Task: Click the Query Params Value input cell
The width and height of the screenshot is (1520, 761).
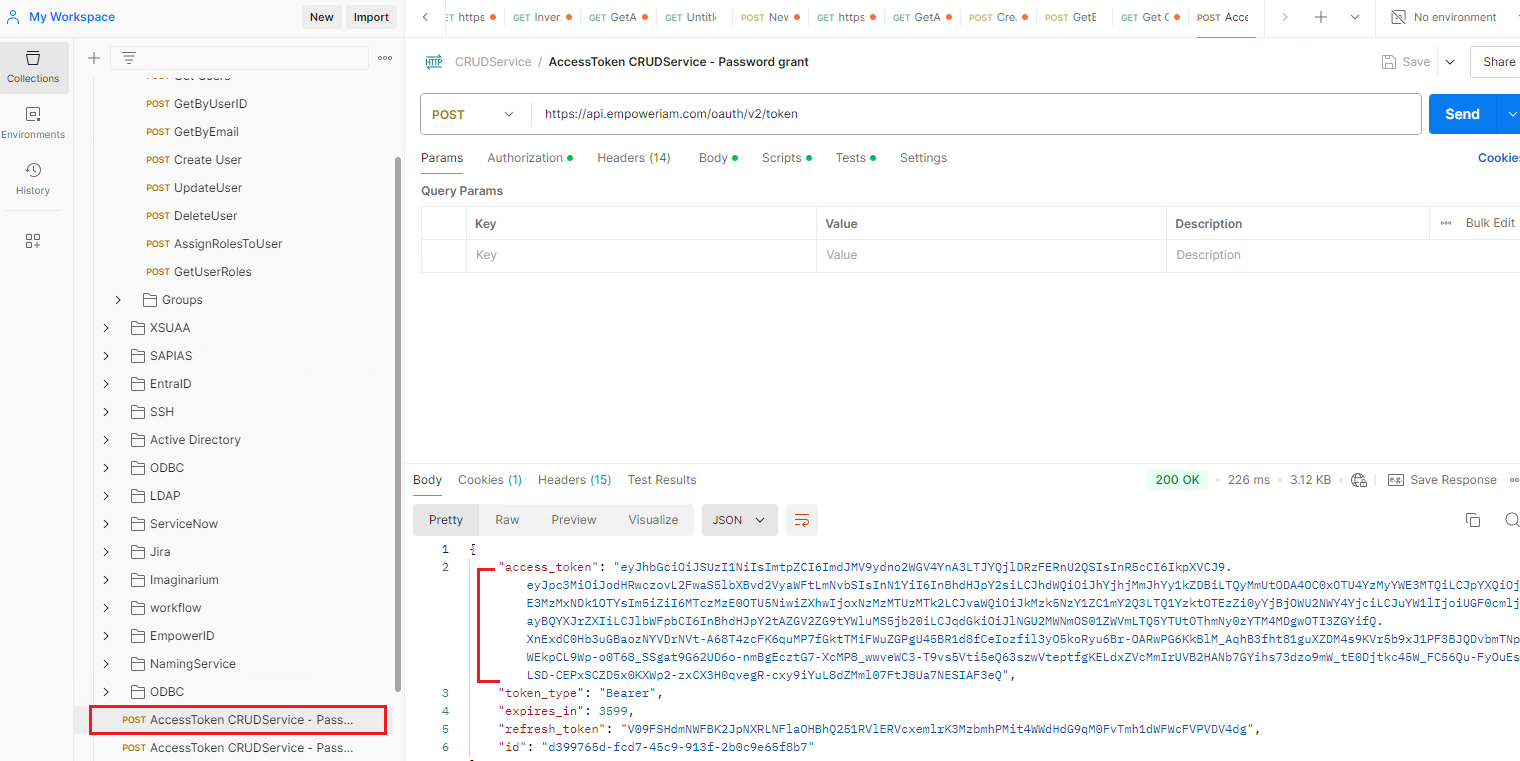Action: point(991,255)
